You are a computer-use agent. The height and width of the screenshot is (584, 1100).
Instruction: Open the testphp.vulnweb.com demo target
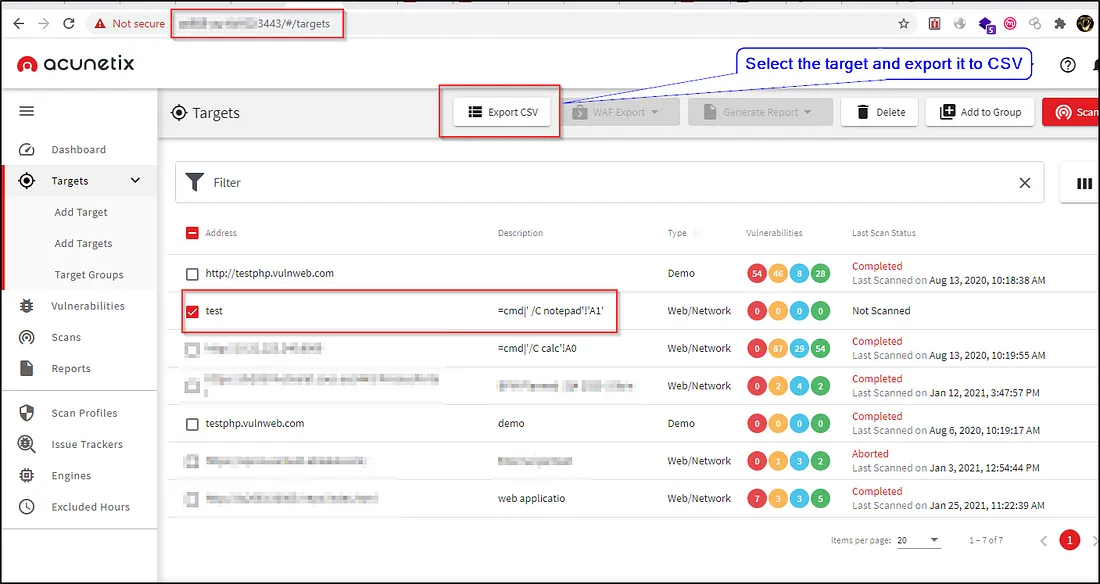coord(255,424)
